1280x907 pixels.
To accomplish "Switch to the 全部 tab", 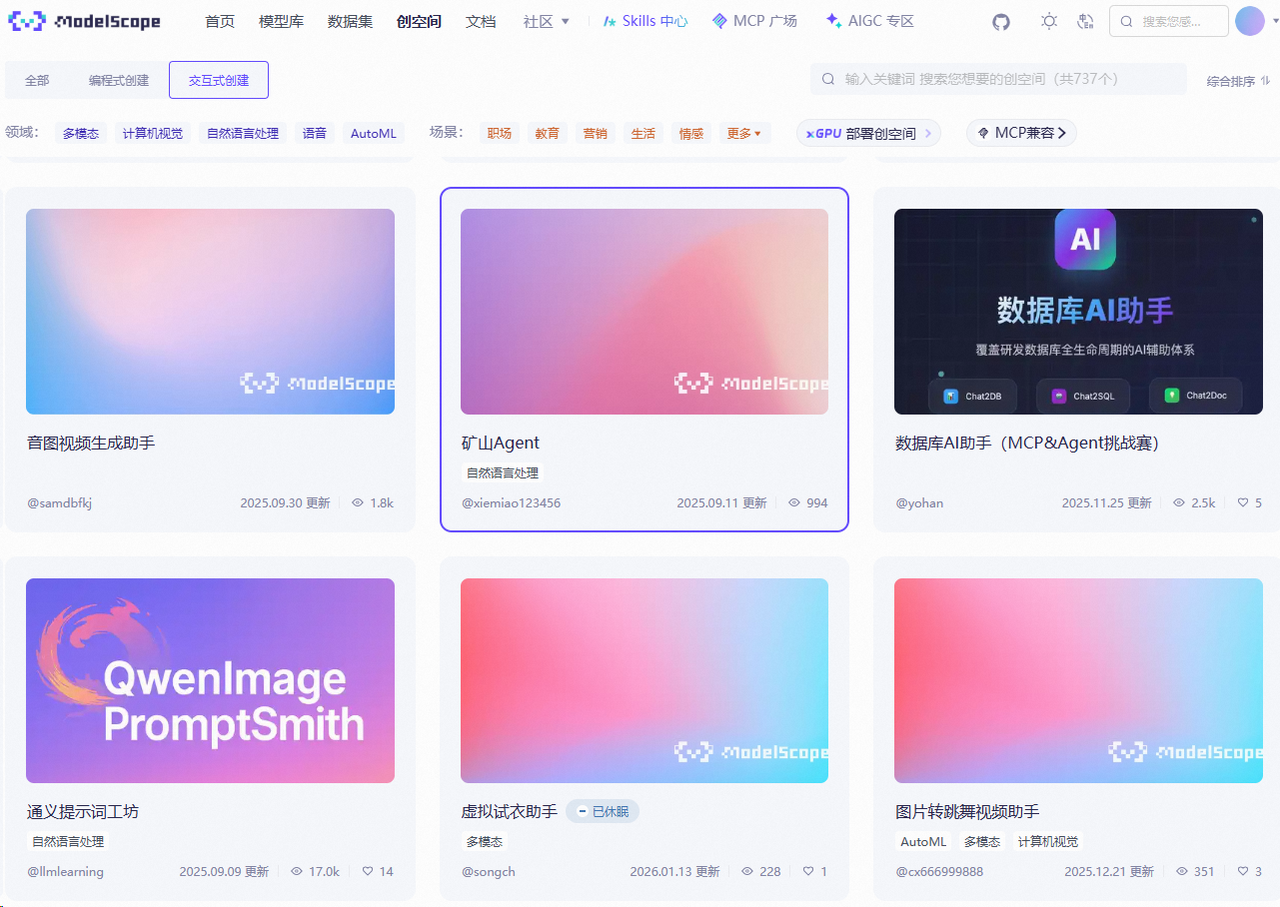I will coord(37,80).
